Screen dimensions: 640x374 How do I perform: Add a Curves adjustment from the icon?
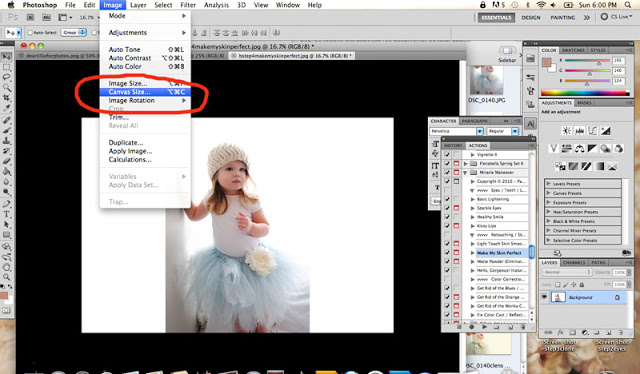point(592,131)
